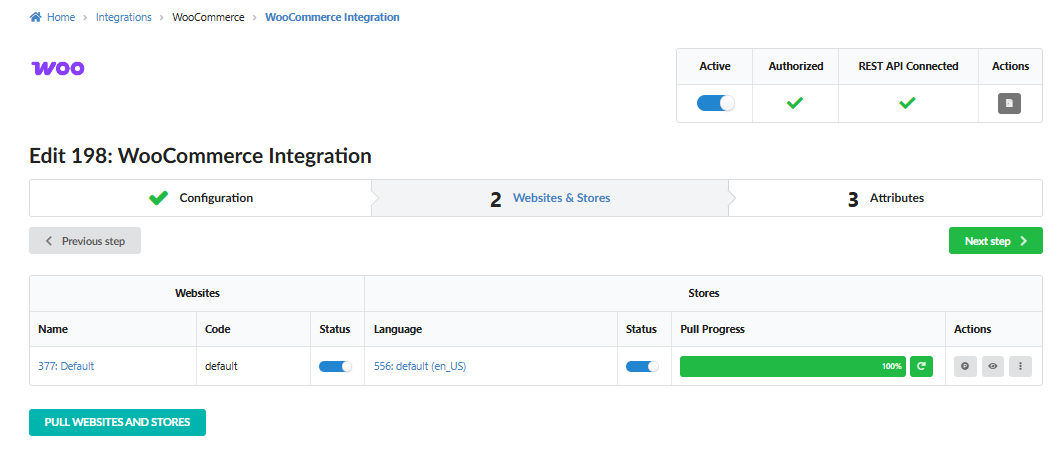Click the Woo logo
1057x455 pixels.
coord(58,68)
